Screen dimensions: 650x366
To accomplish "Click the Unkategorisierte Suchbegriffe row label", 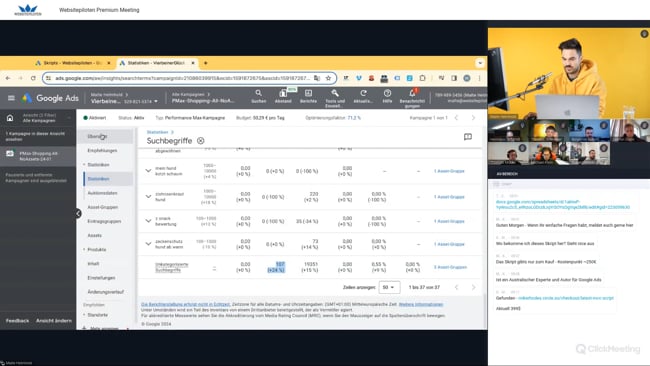I will 172,267.
